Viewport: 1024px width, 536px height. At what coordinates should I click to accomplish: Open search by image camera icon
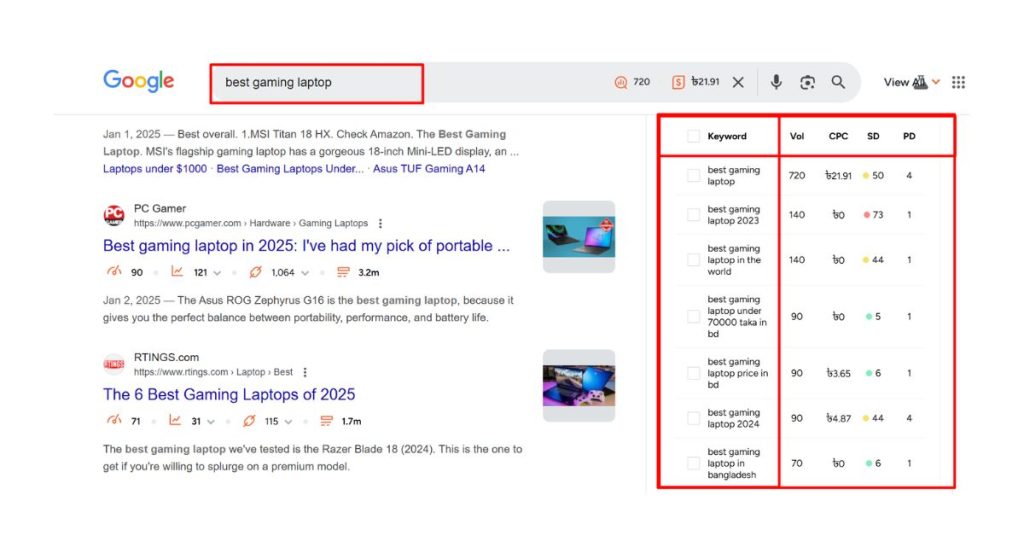click(x=807, y=82)
